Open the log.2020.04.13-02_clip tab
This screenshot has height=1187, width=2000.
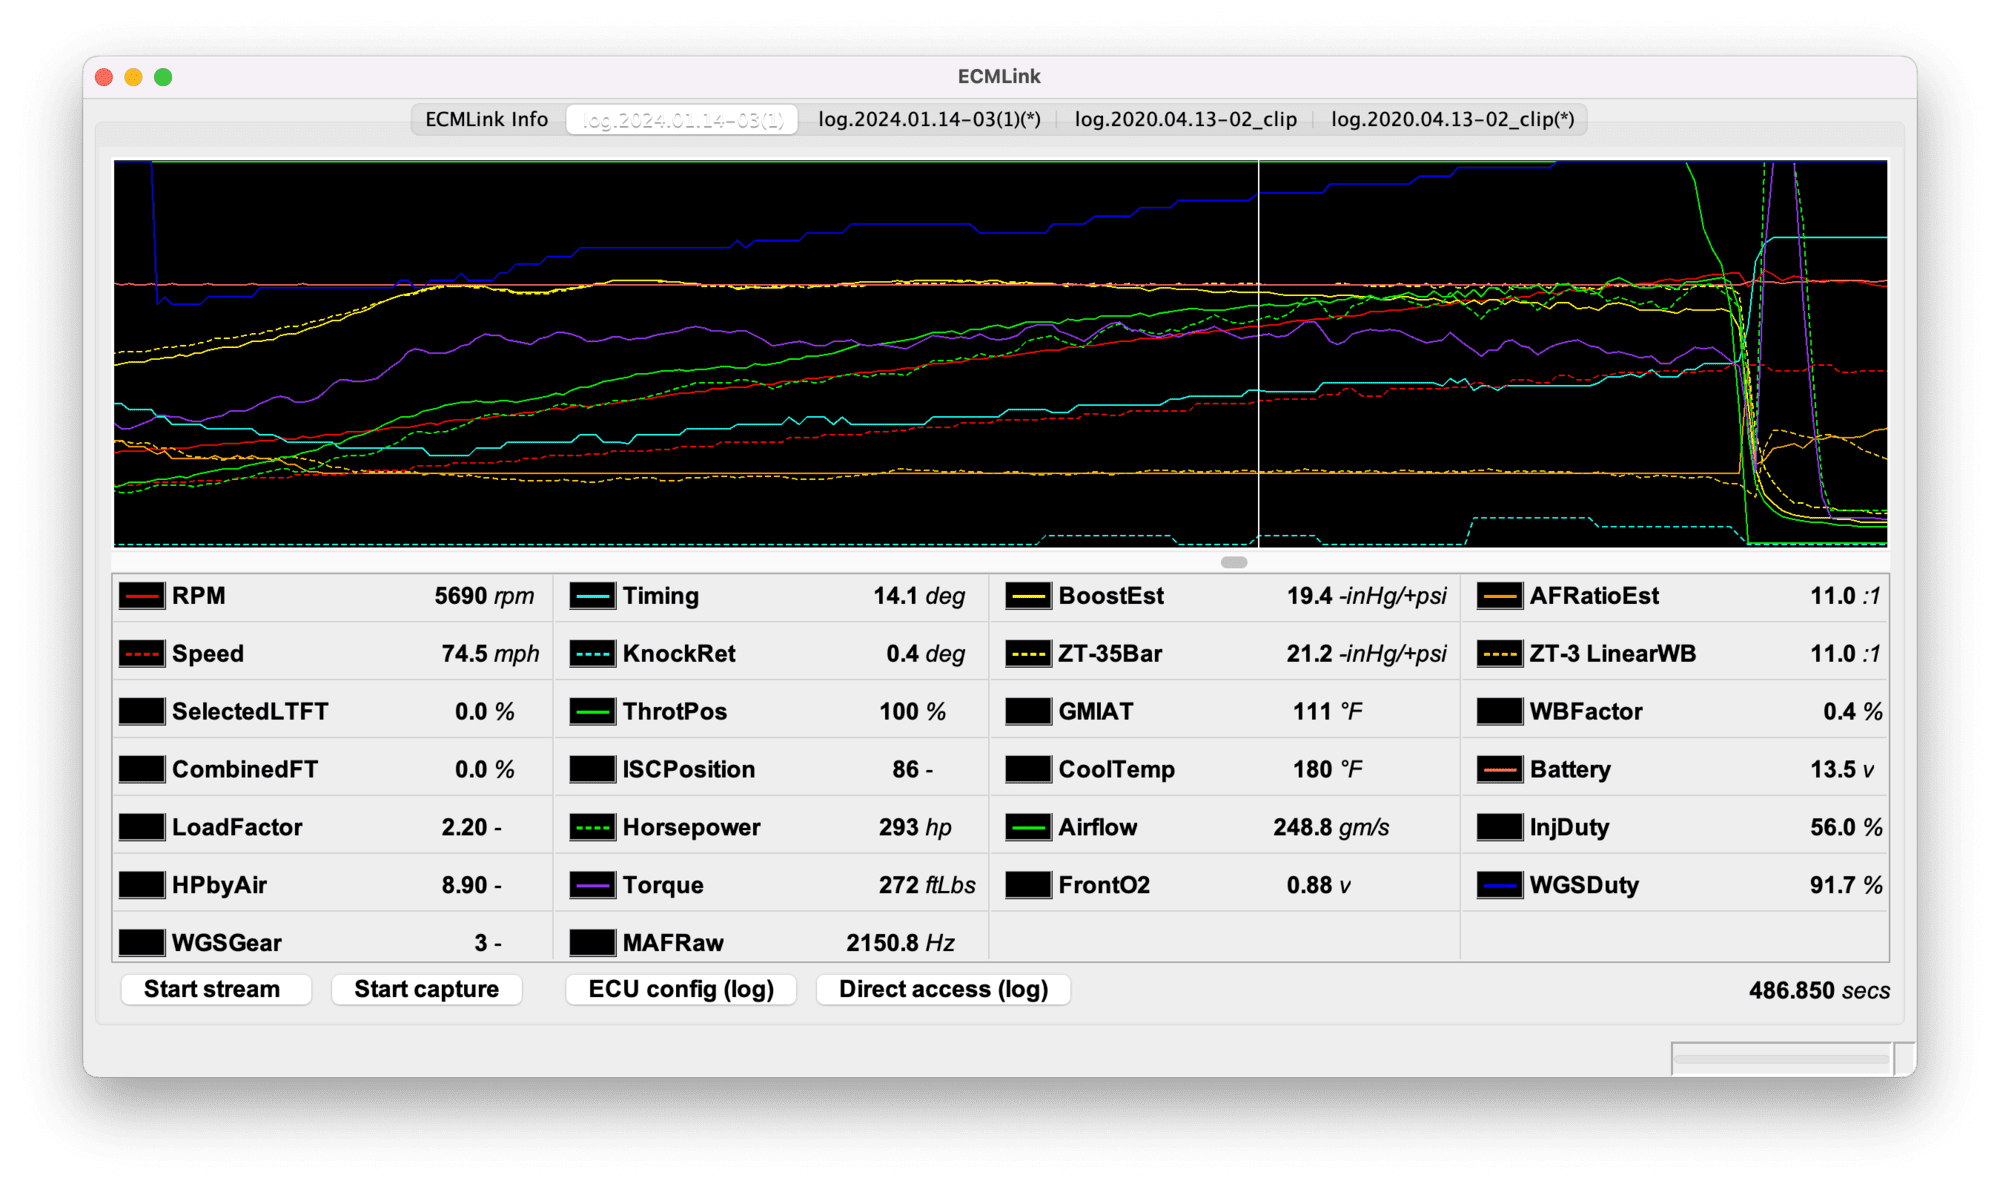[x=1186, y=120]
